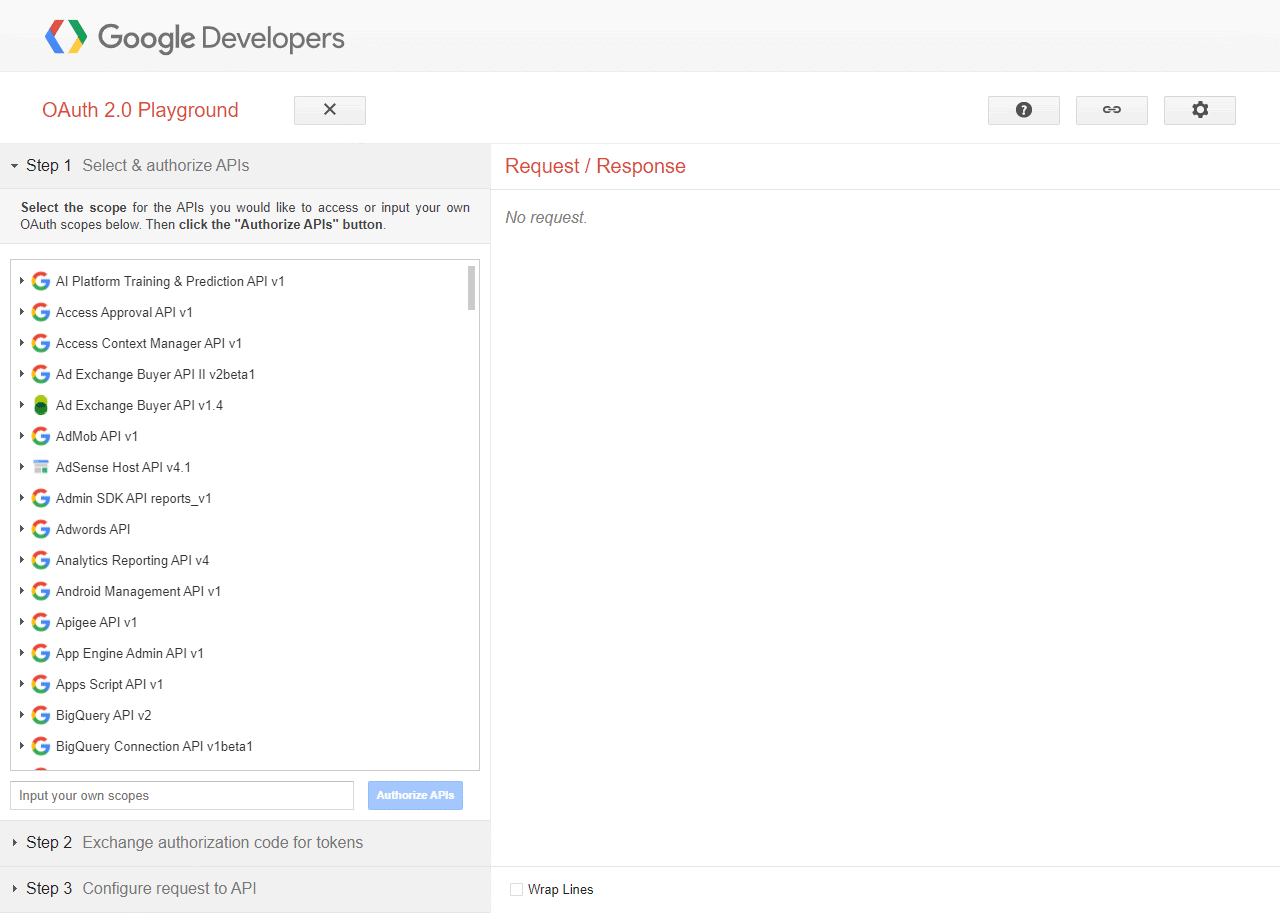Click the No request. message text
This screenshot has height=913, width=1280.
click(546, 217)
